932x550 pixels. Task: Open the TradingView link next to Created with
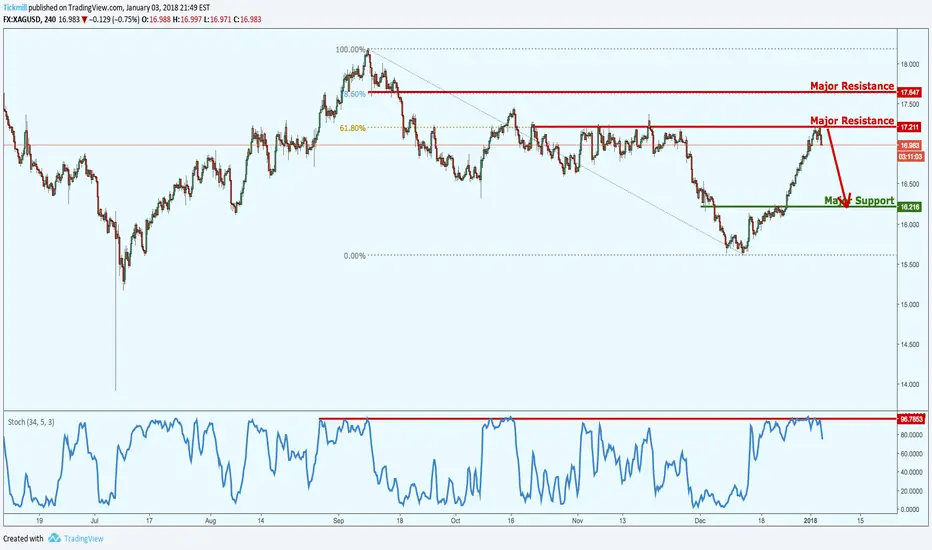tap(83, 539)
